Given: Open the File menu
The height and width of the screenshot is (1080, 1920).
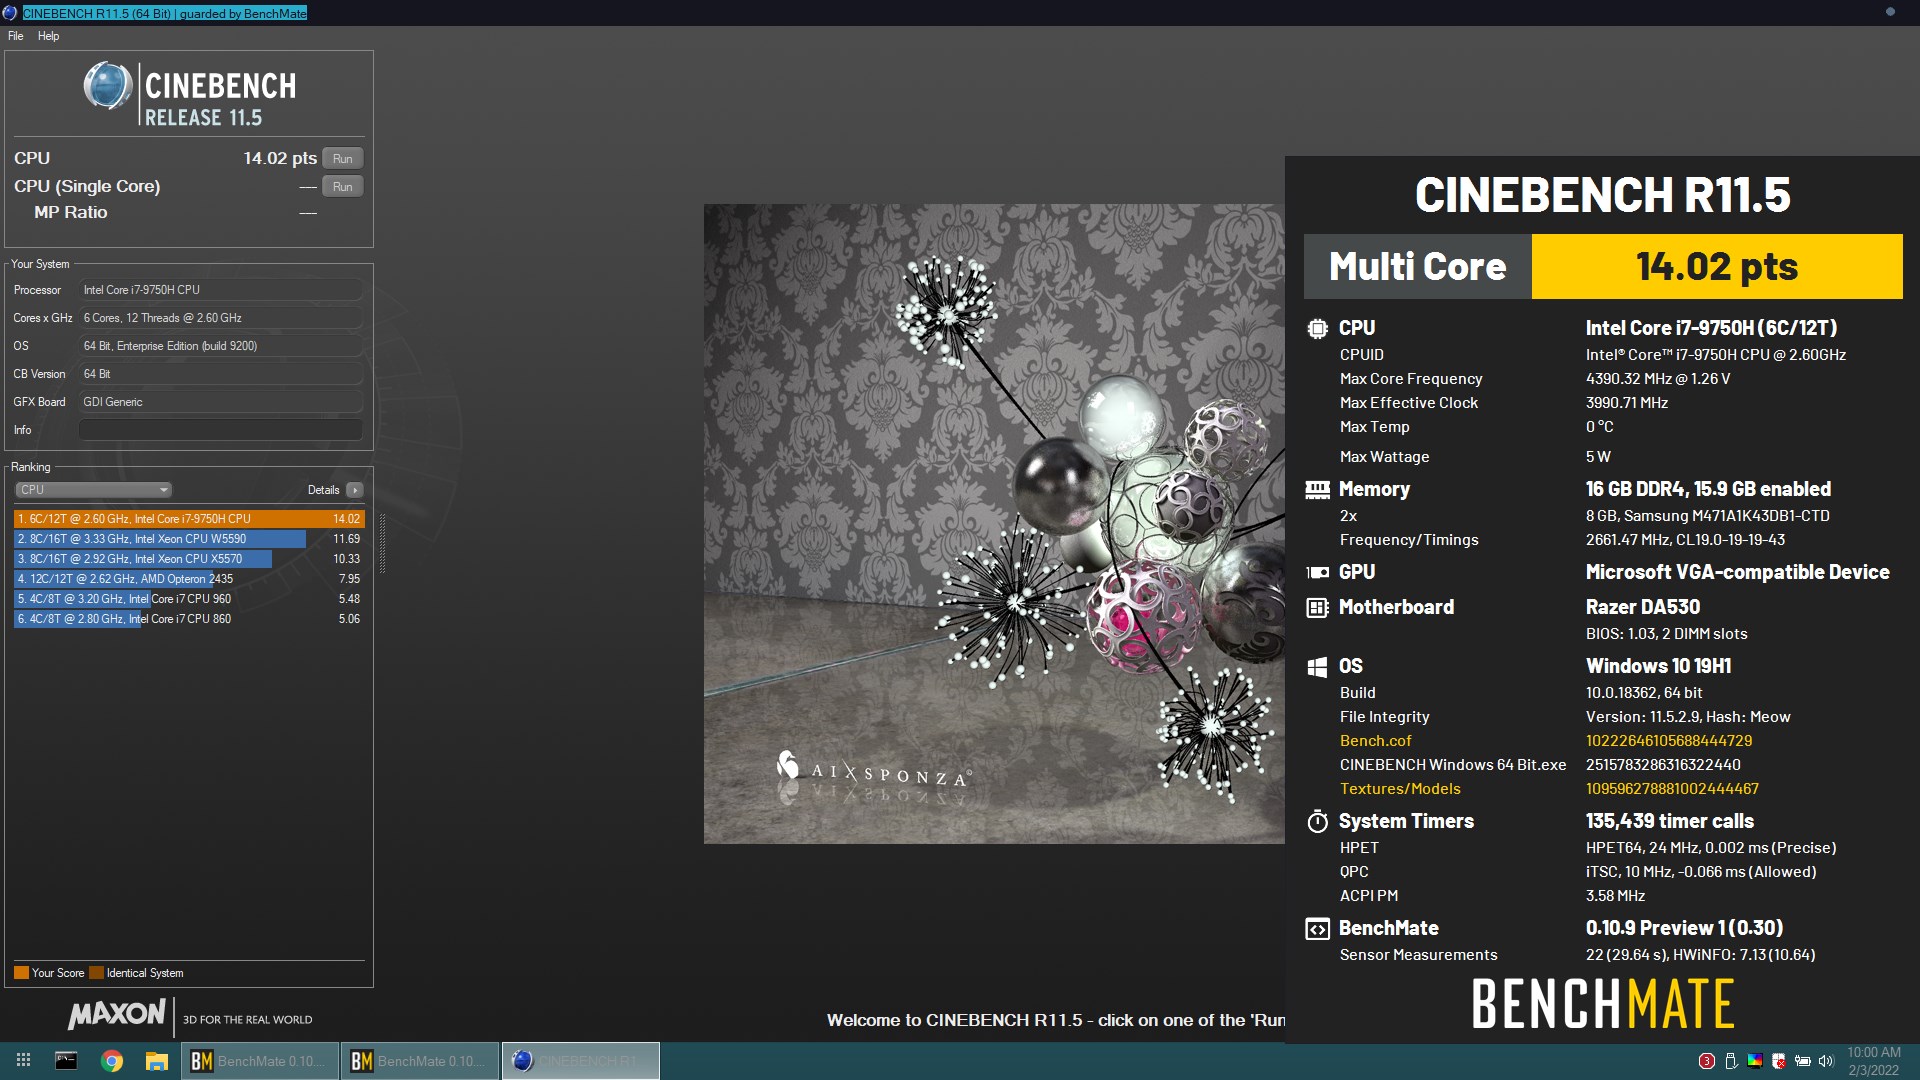Looking at the screenshot, I should point(16,36).
